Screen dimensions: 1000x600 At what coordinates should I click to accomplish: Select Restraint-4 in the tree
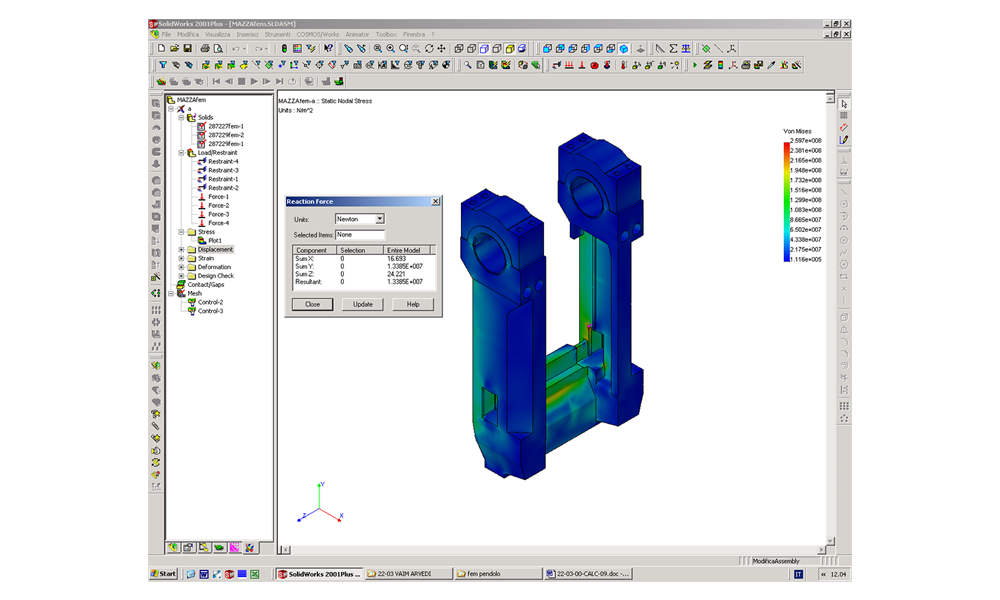pyautogui.click(x=223, y=161)
